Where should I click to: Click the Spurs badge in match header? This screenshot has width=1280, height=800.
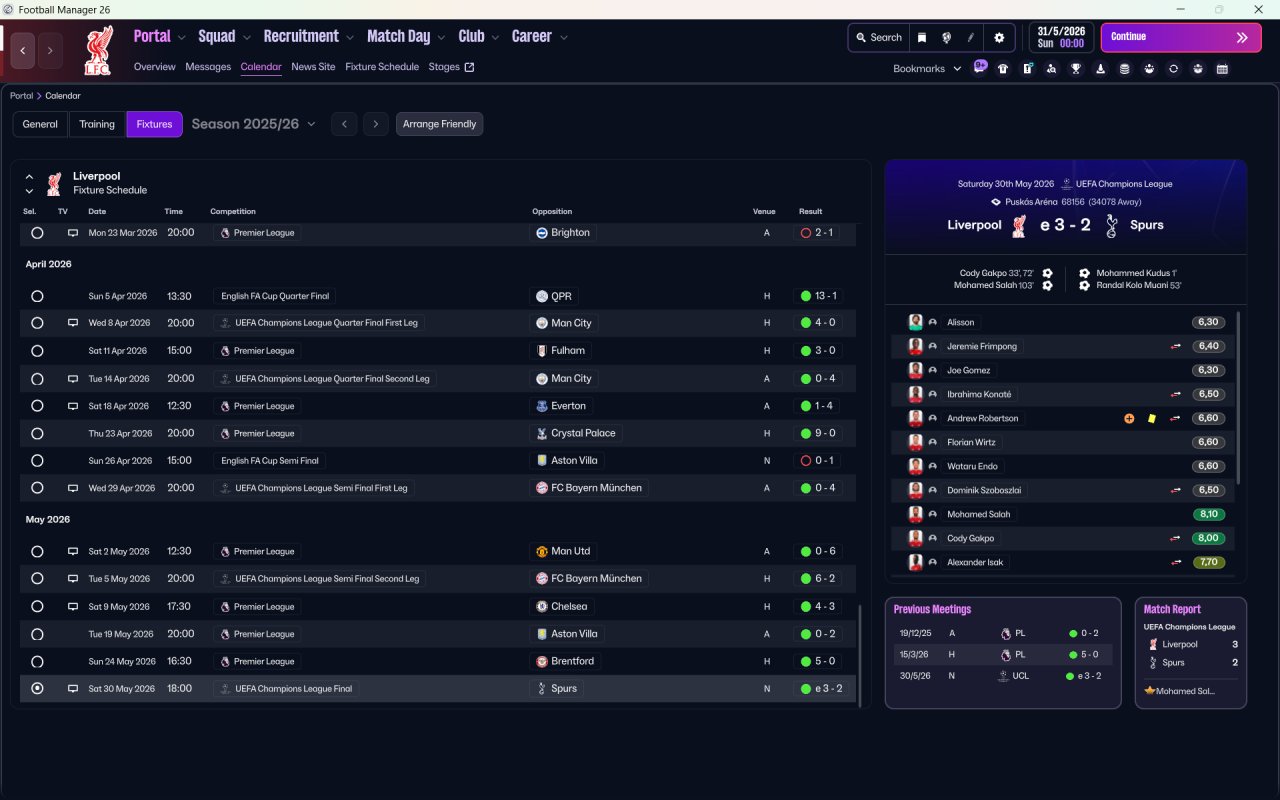1111,225
